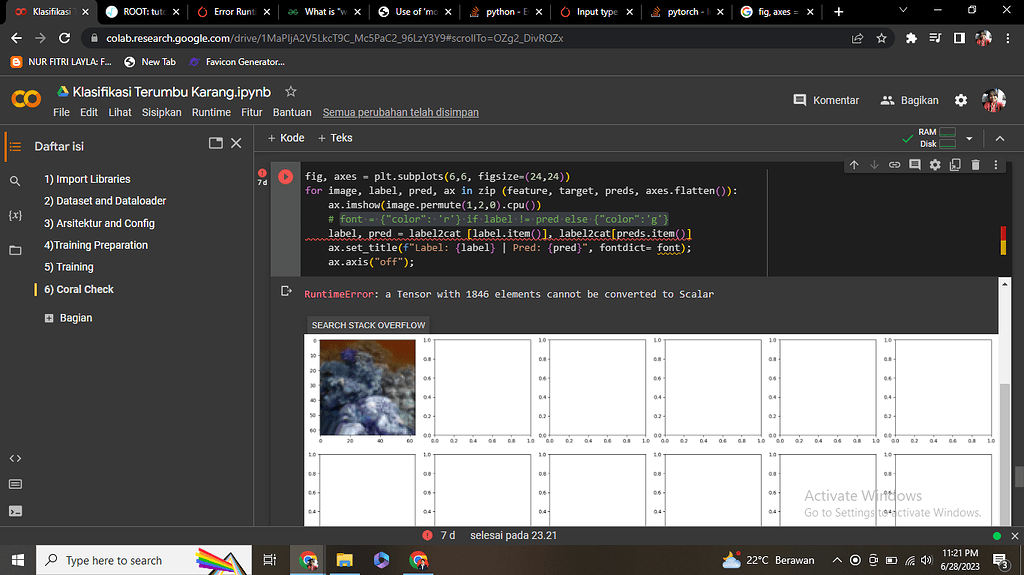The width and height of the screenshot is (1024, 575).
Task: Bookmark this page with star icon
Action: click(882, 39)
